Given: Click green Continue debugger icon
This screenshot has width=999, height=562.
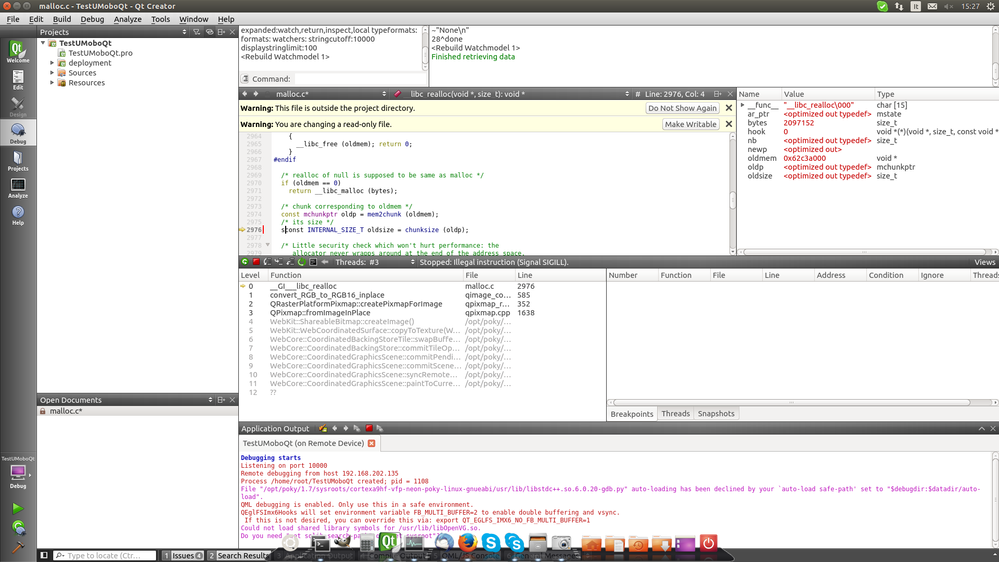Looking at the screenshot, I should tap(245, 262).
